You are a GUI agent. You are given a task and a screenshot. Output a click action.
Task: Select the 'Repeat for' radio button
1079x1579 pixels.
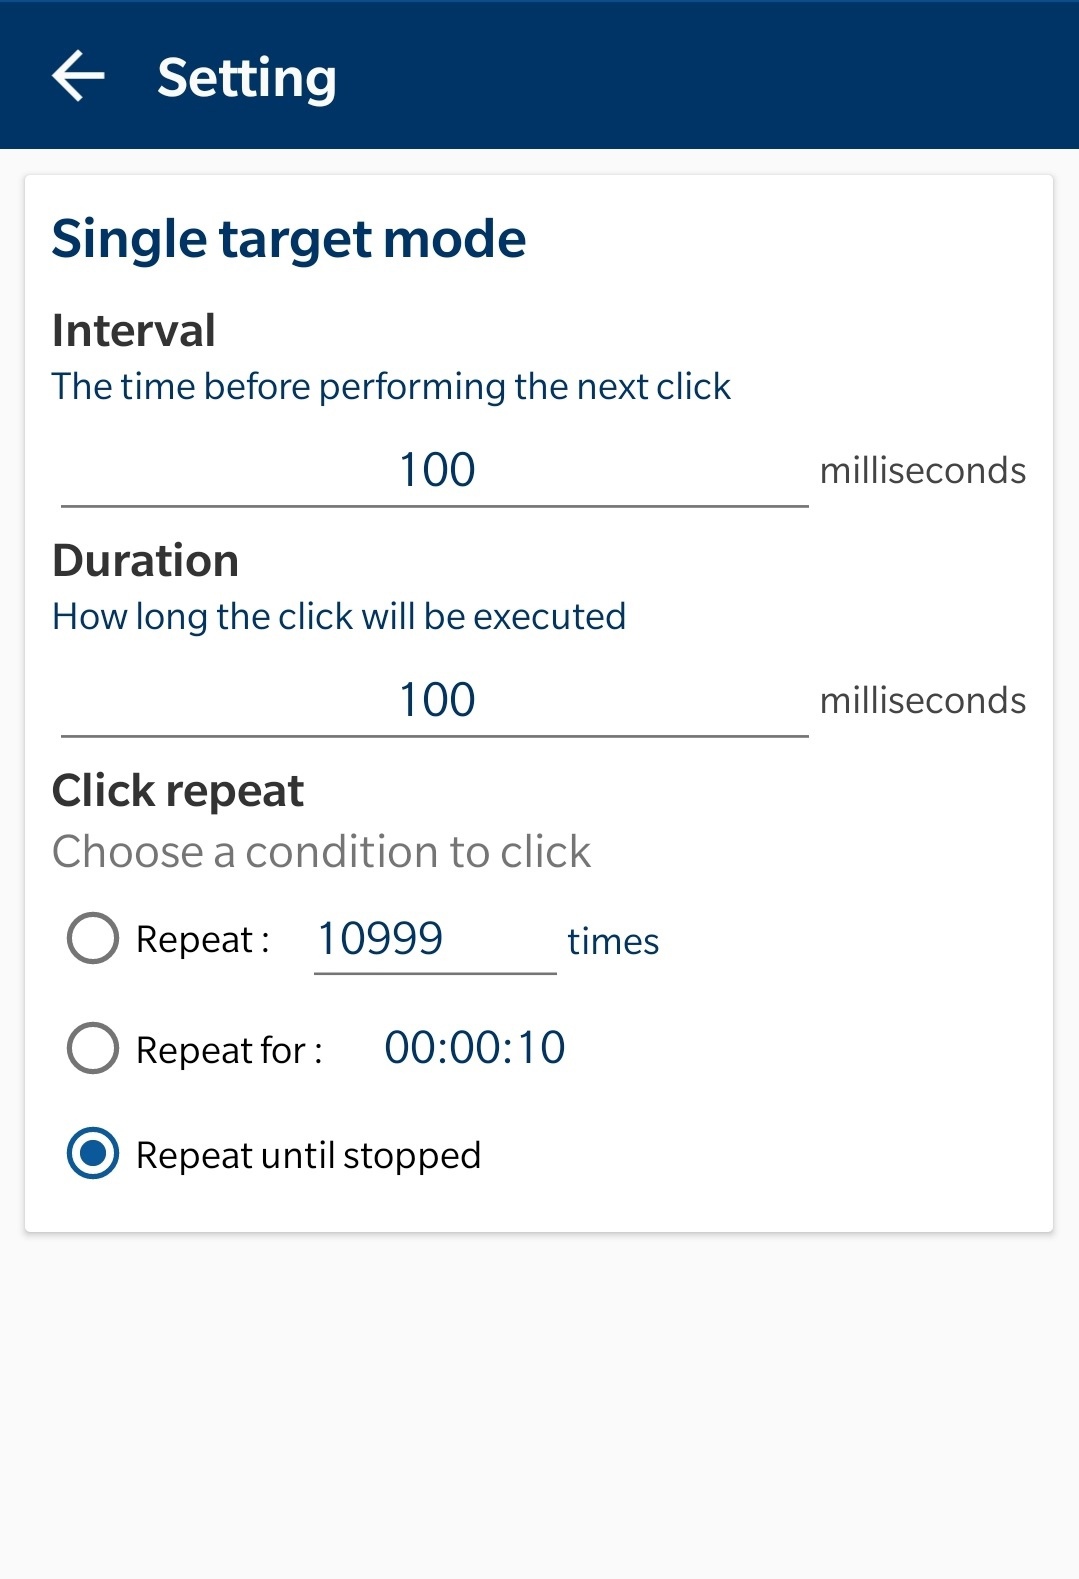pos(93,1048)
